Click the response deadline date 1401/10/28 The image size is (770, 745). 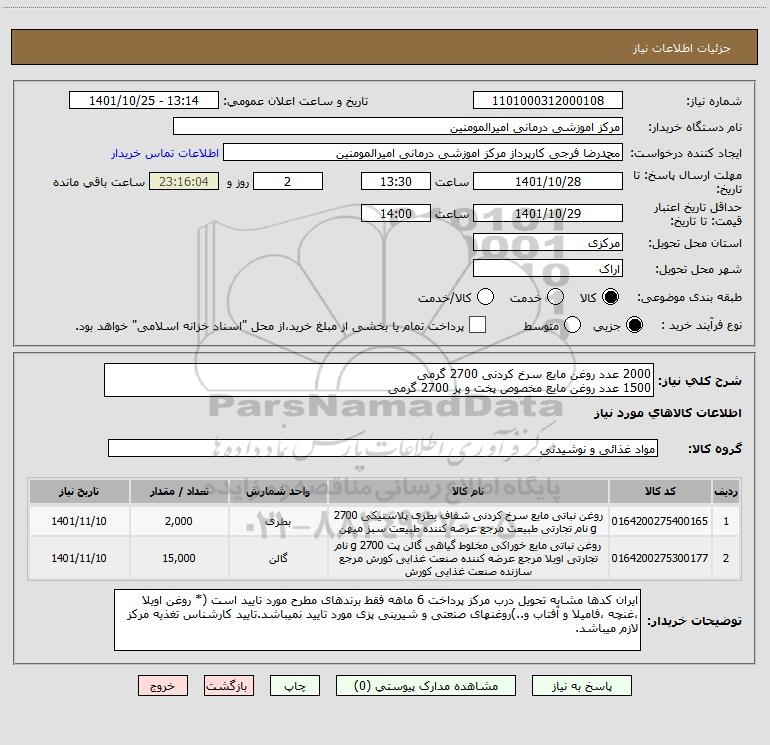[548, 181]
